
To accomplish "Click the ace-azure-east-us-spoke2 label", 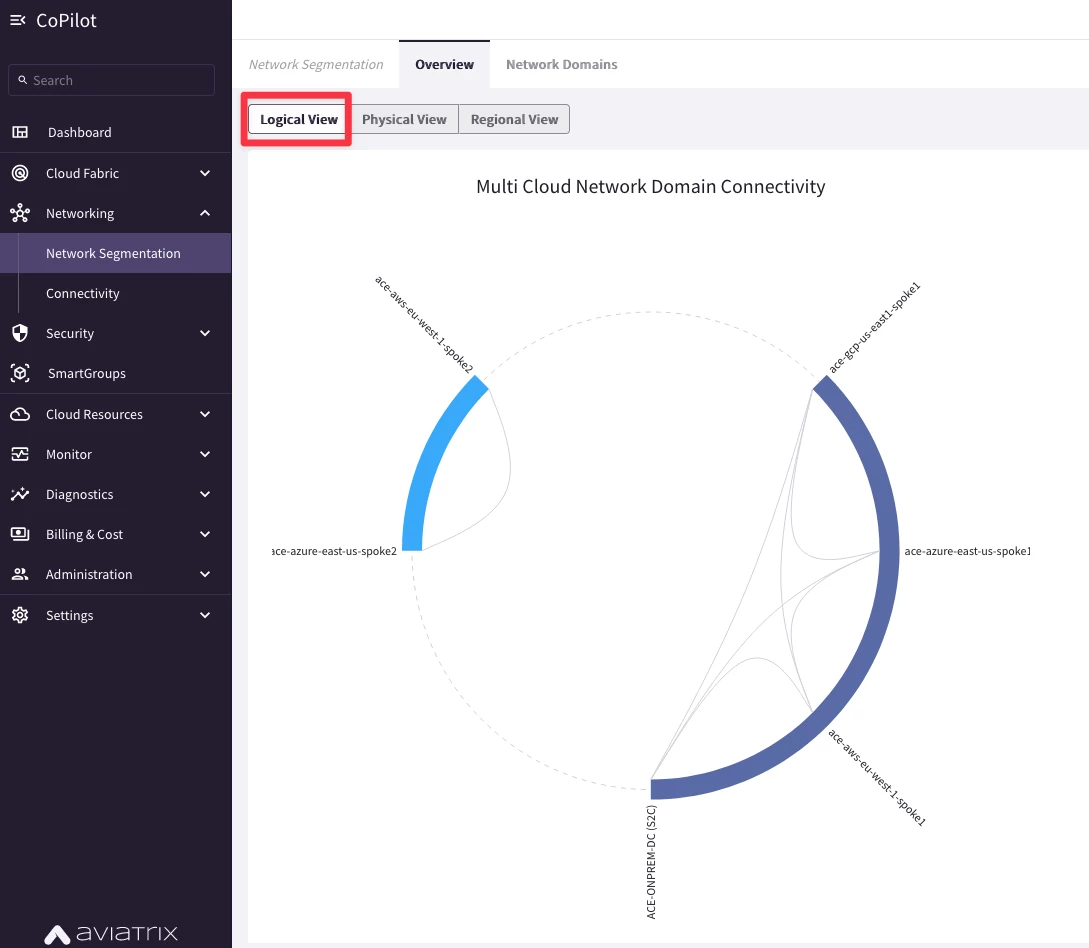I will [x=334, y=551].
